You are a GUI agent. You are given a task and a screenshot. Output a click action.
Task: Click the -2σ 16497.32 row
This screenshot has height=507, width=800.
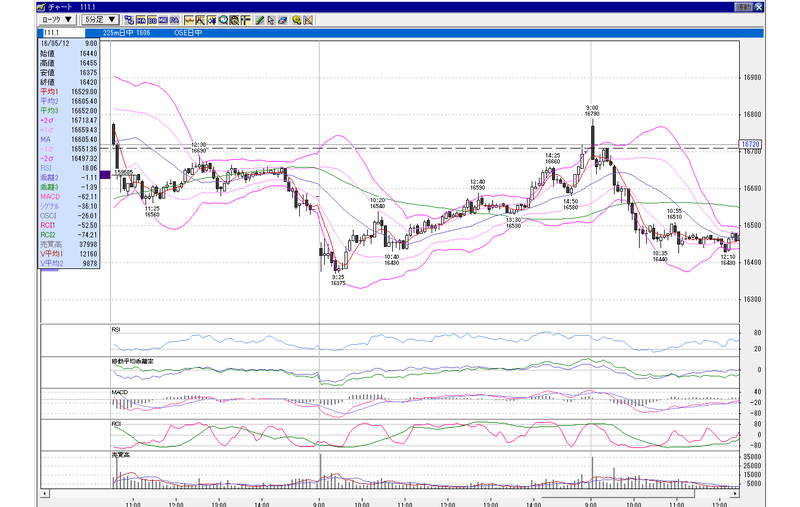click(69, 159)
